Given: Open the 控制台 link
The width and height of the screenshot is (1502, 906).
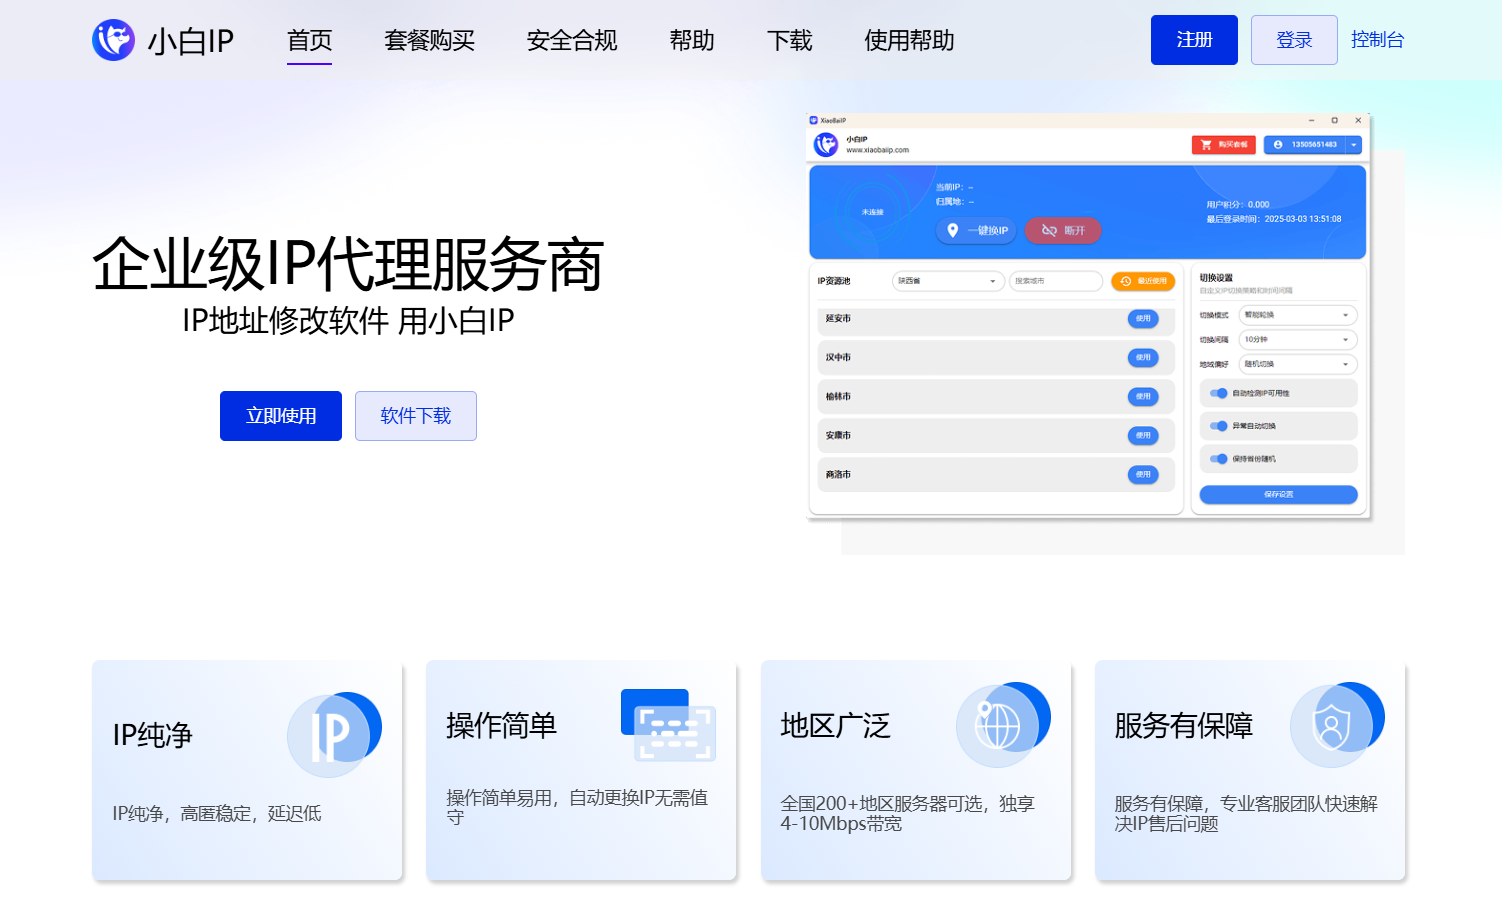Looking at the screenshot, I should [1377, 40].
